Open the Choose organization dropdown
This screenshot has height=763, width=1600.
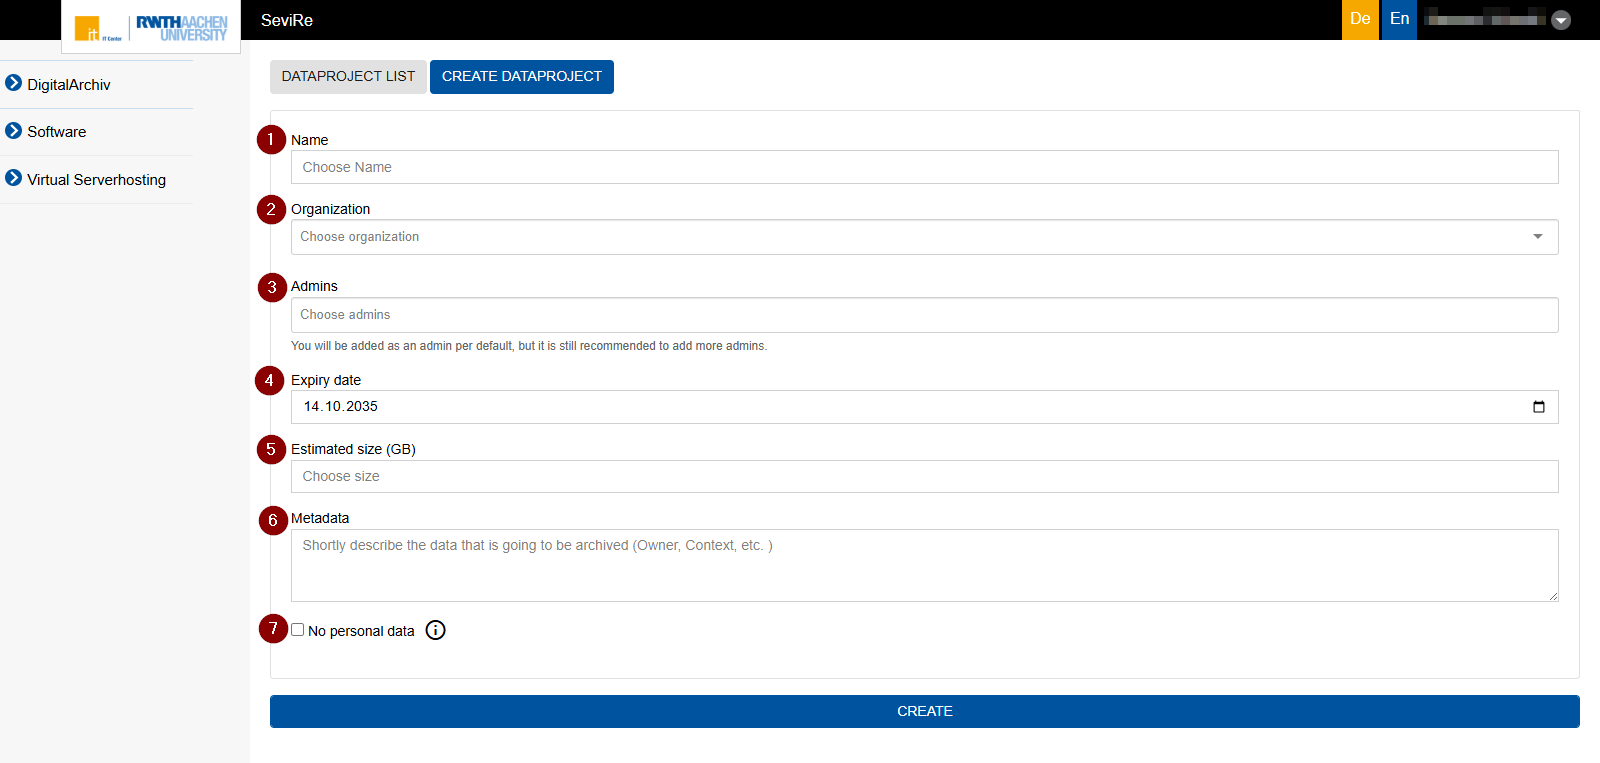coord(924,237)
